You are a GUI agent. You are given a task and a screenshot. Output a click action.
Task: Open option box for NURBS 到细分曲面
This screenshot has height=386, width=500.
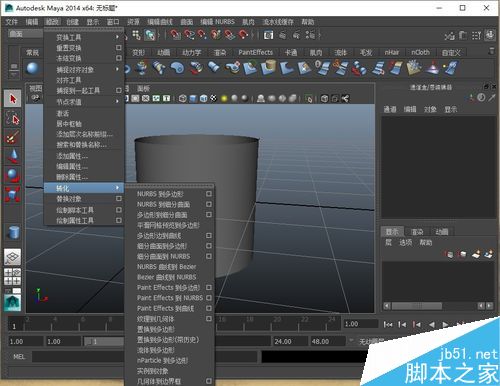[209, 204]
